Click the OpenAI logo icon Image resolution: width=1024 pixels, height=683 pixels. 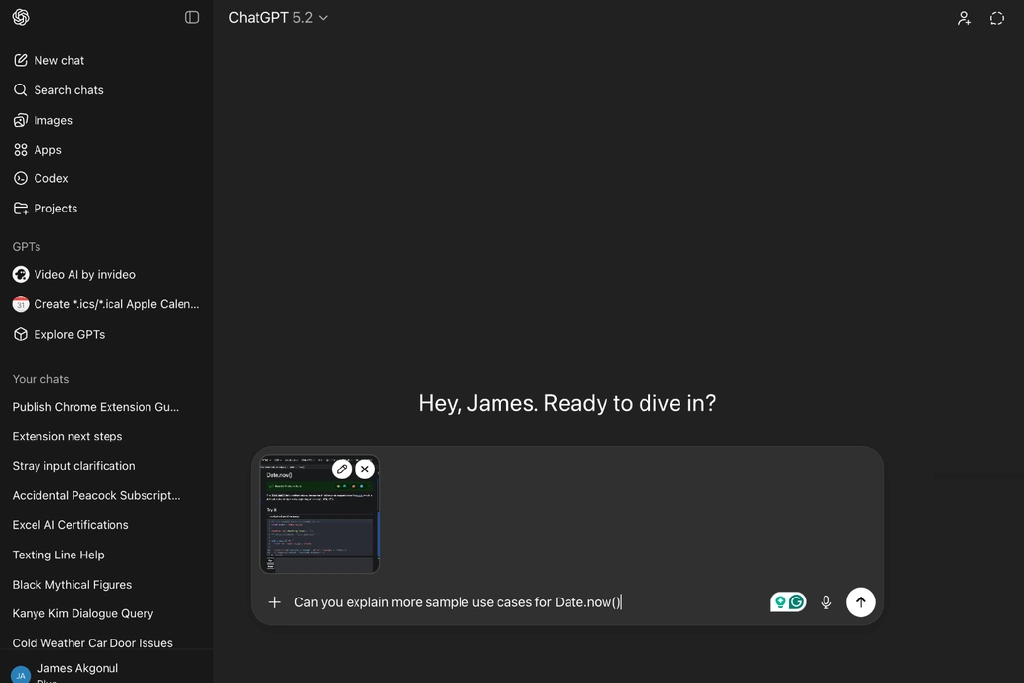21,17
